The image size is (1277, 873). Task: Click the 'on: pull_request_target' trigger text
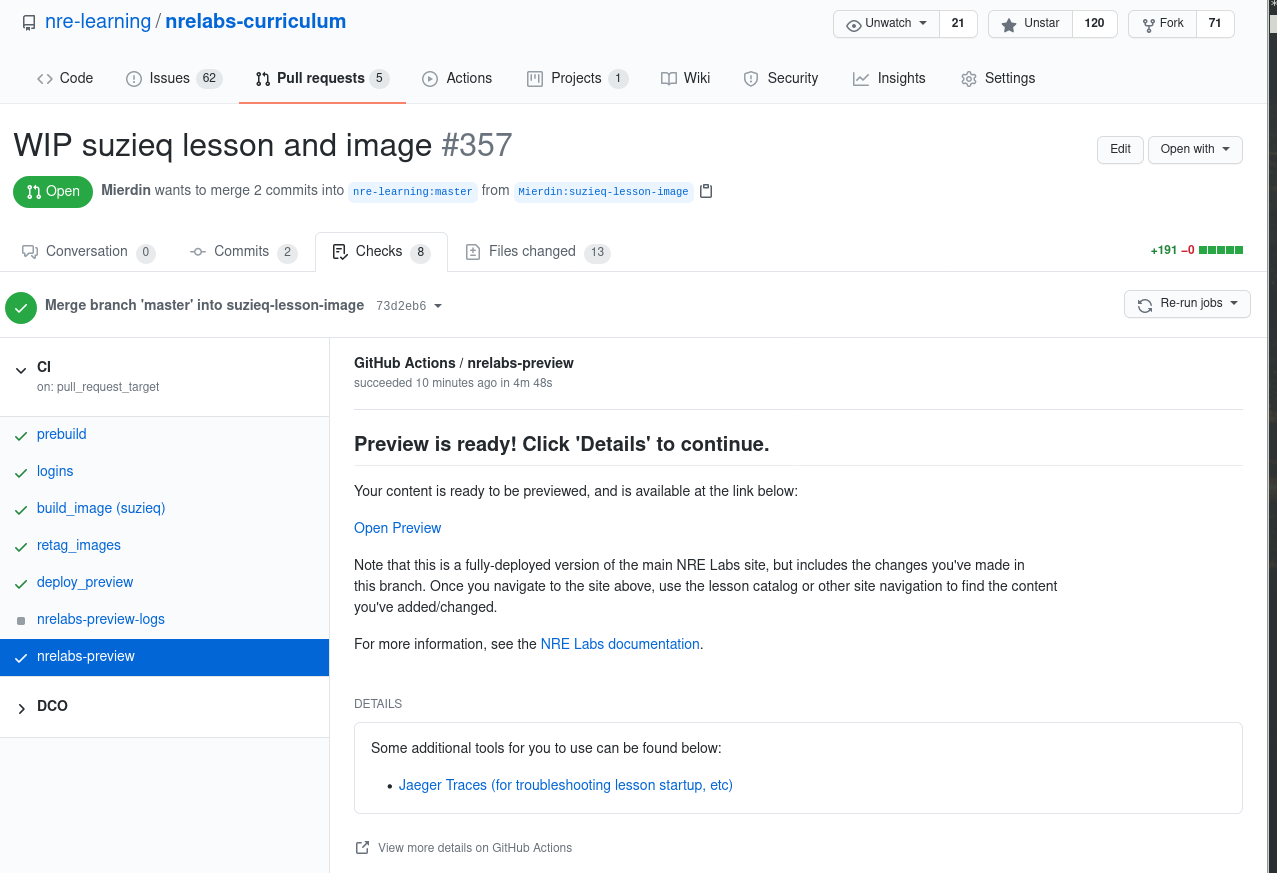pyautogui.click(x=98, y=386)
